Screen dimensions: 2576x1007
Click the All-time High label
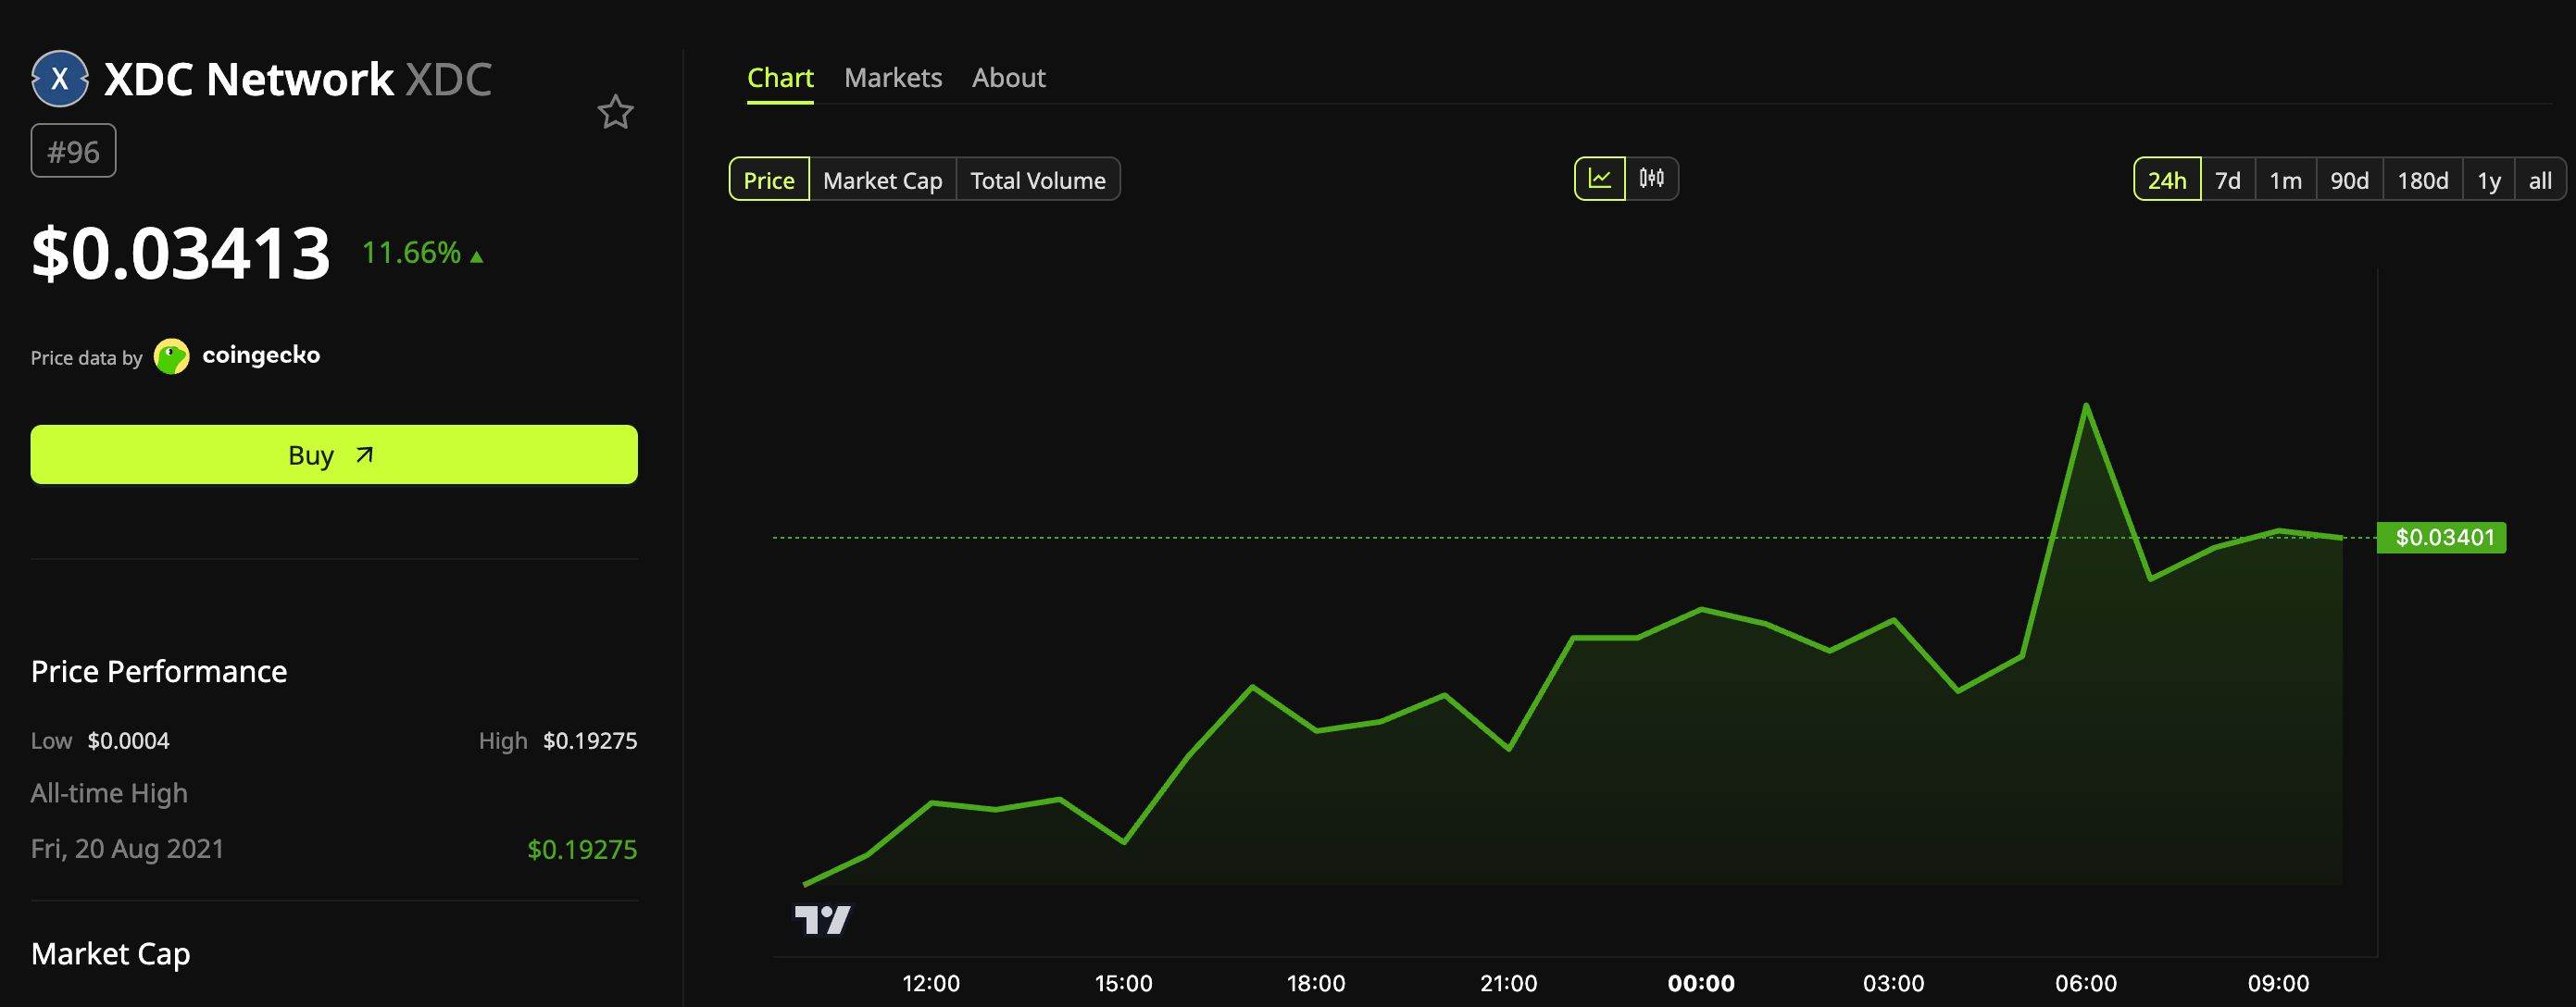tap(109, 793)
